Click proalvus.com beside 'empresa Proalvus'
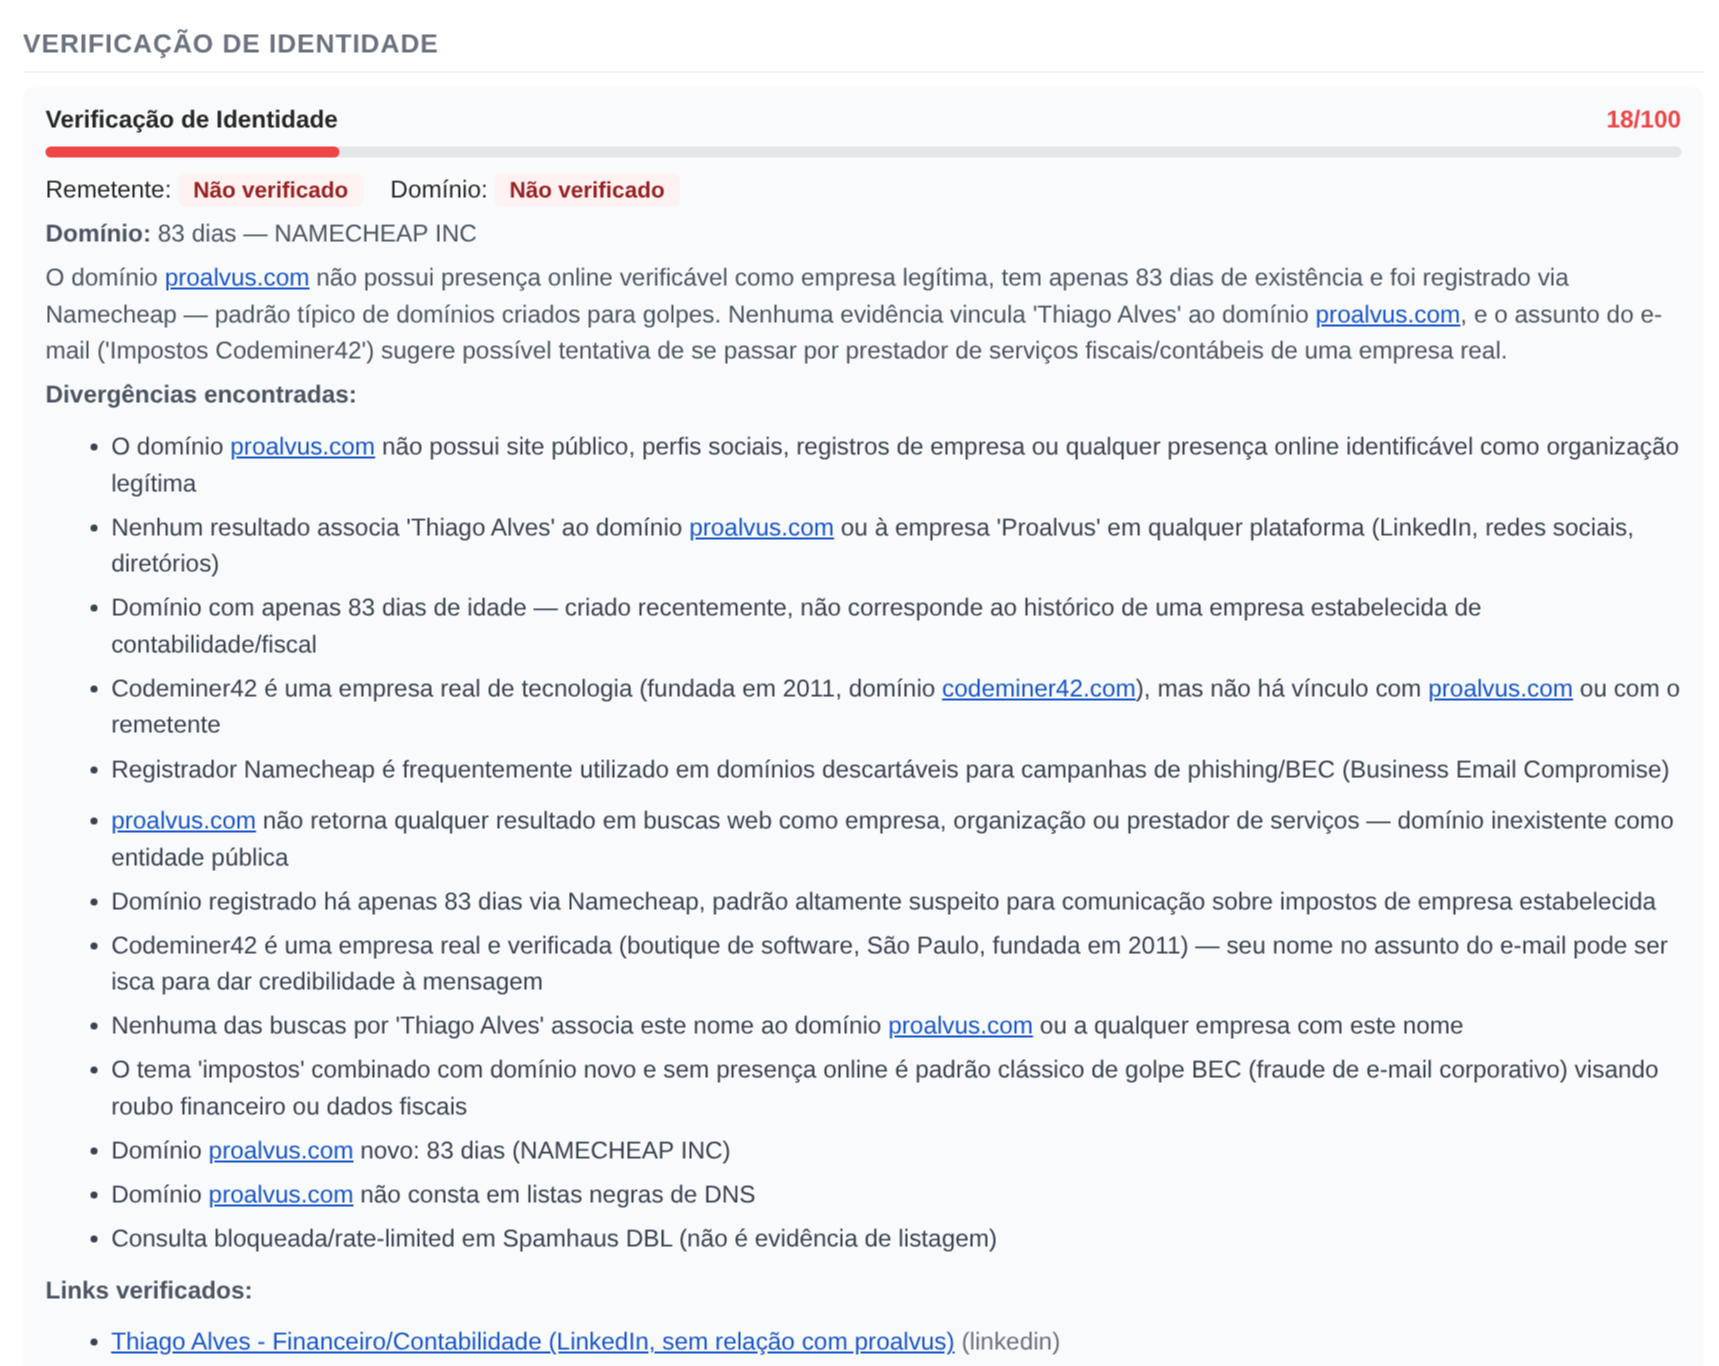 (x=761, y=527)
